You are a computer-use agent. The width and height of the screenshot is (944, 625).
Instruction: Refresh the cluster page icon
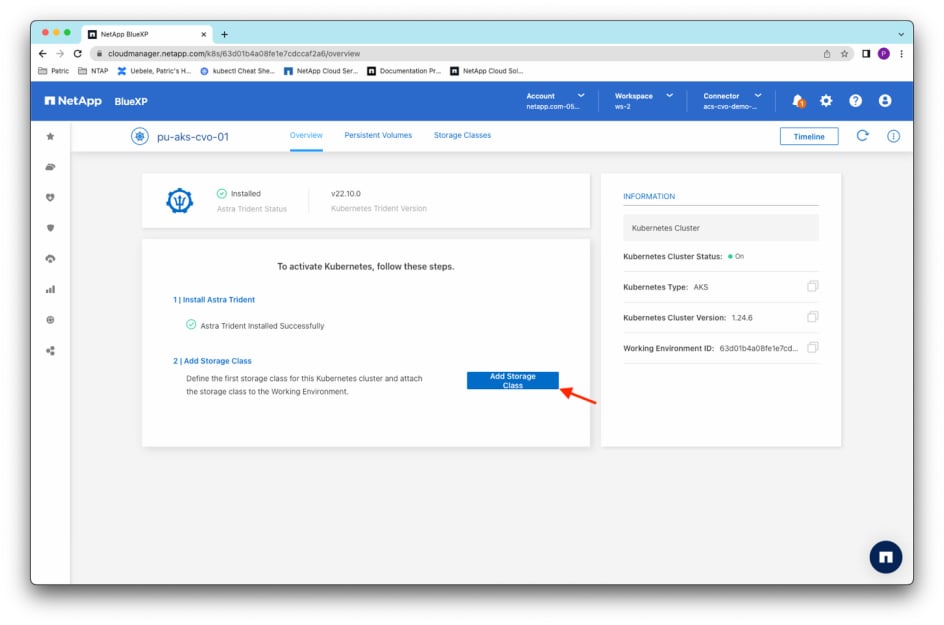click(x=862, y=135)
